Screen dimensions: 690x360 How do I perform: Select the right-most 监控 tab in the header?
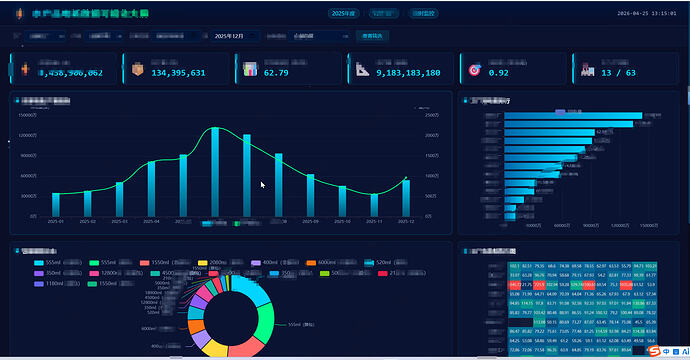pyautogui.click(x=423, y=14)
